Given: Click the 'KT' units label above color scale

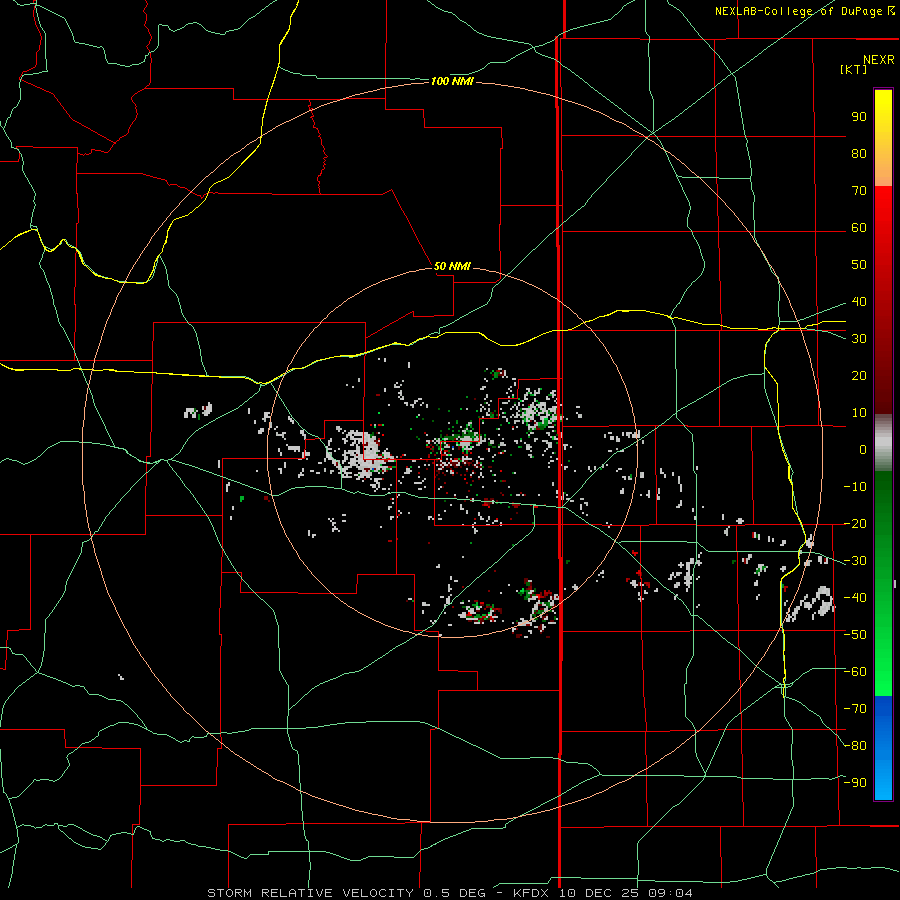Looking at the screenshot, I should click(x=854, y=69).
